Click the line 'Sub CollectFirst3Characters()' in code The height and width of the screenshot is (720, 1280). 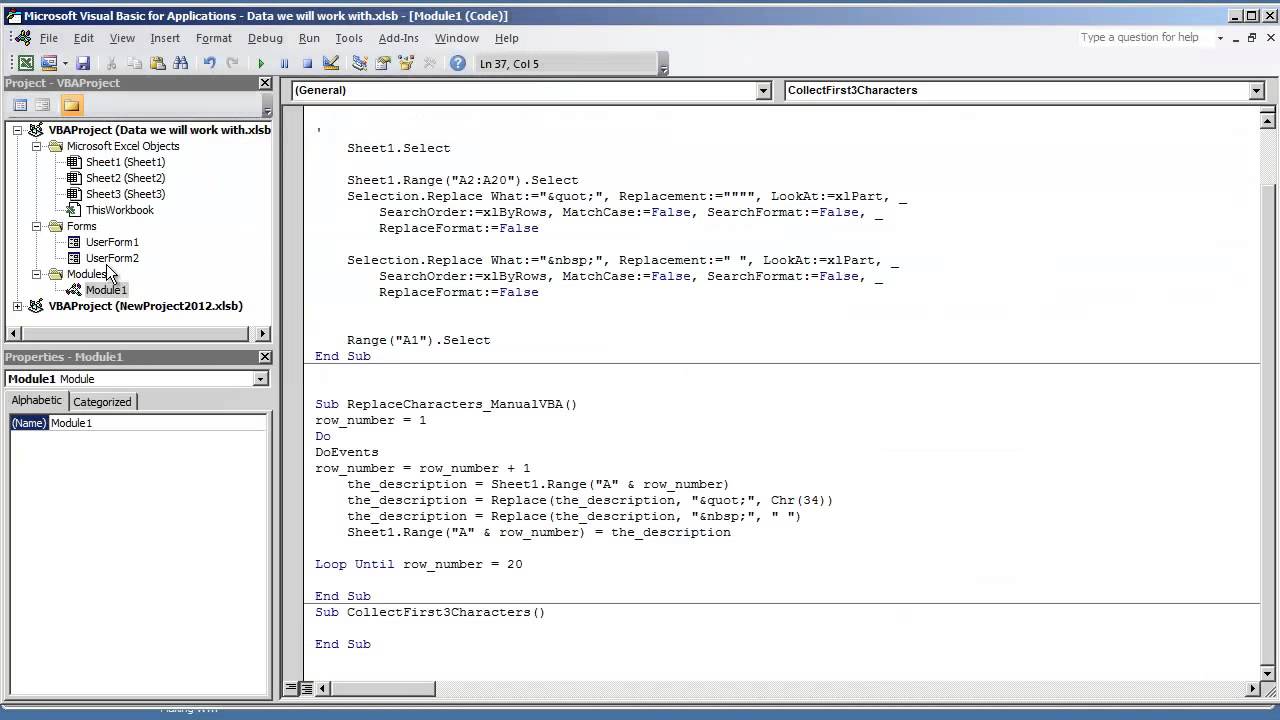point(430,612)
